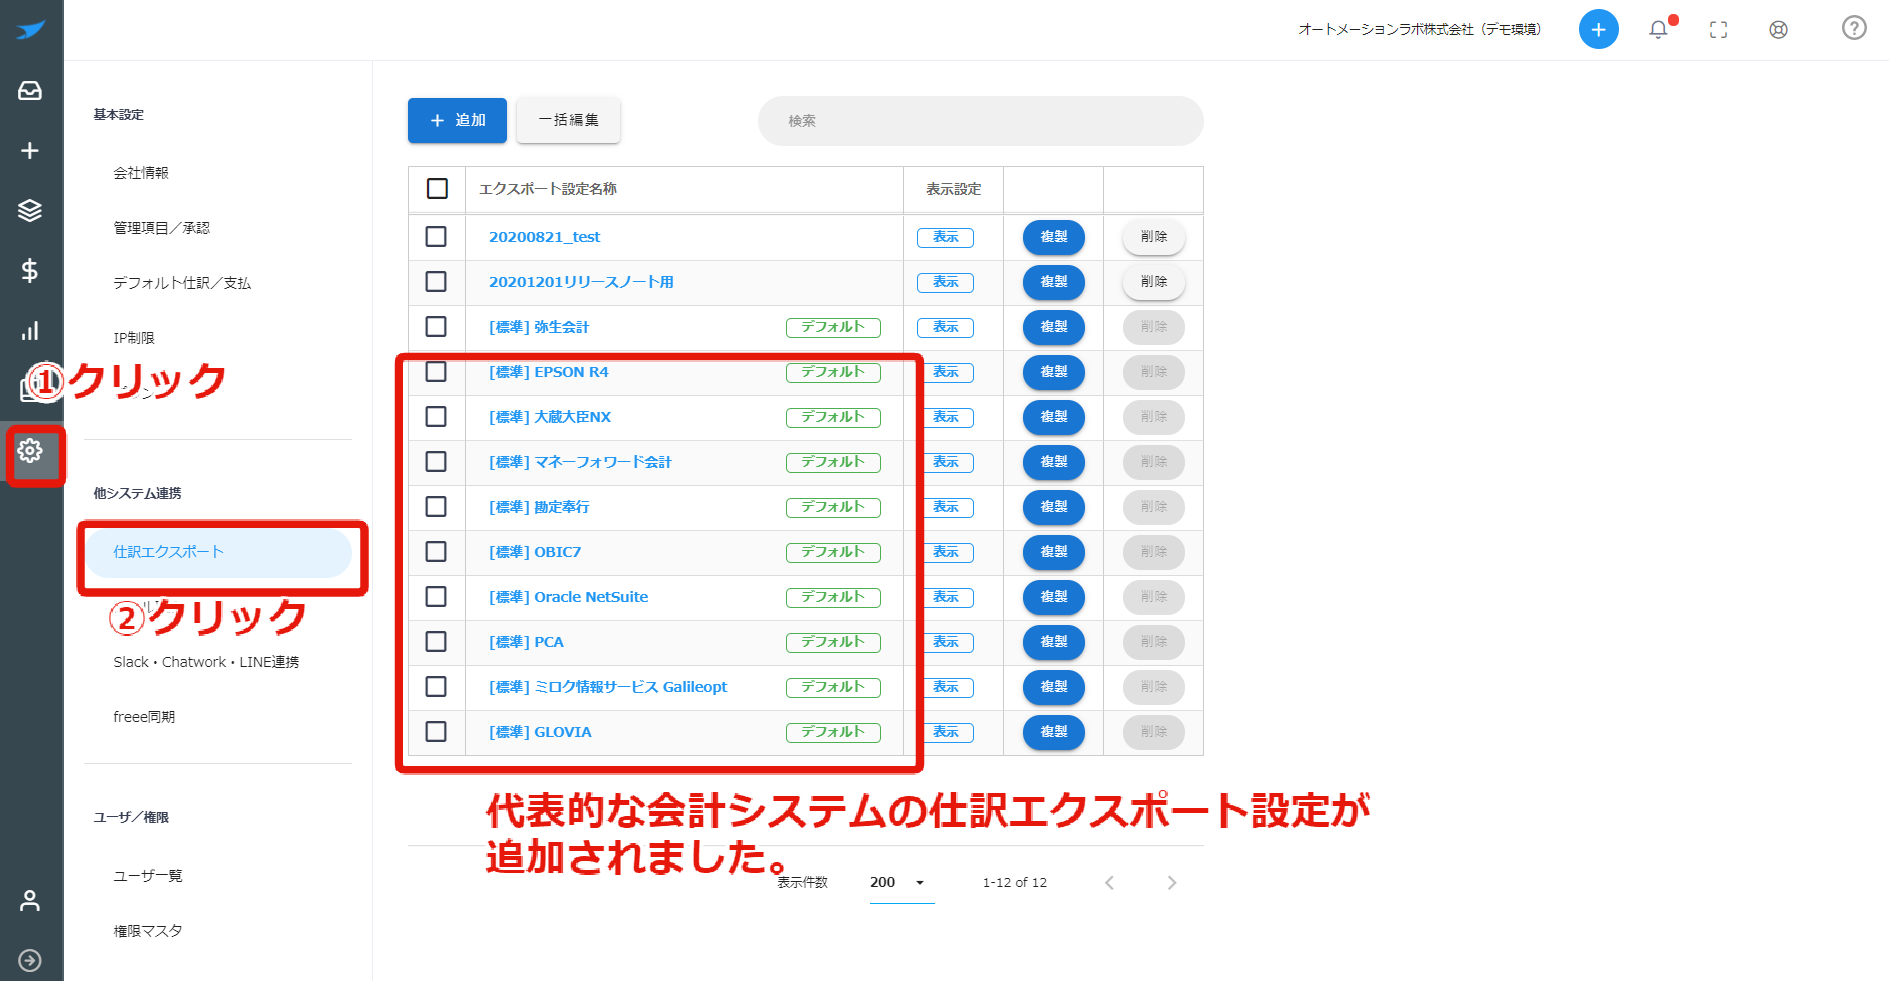The image size is (1889, 981).
Task: Open the inbox icon in sidebar
Action: [30, 91]
